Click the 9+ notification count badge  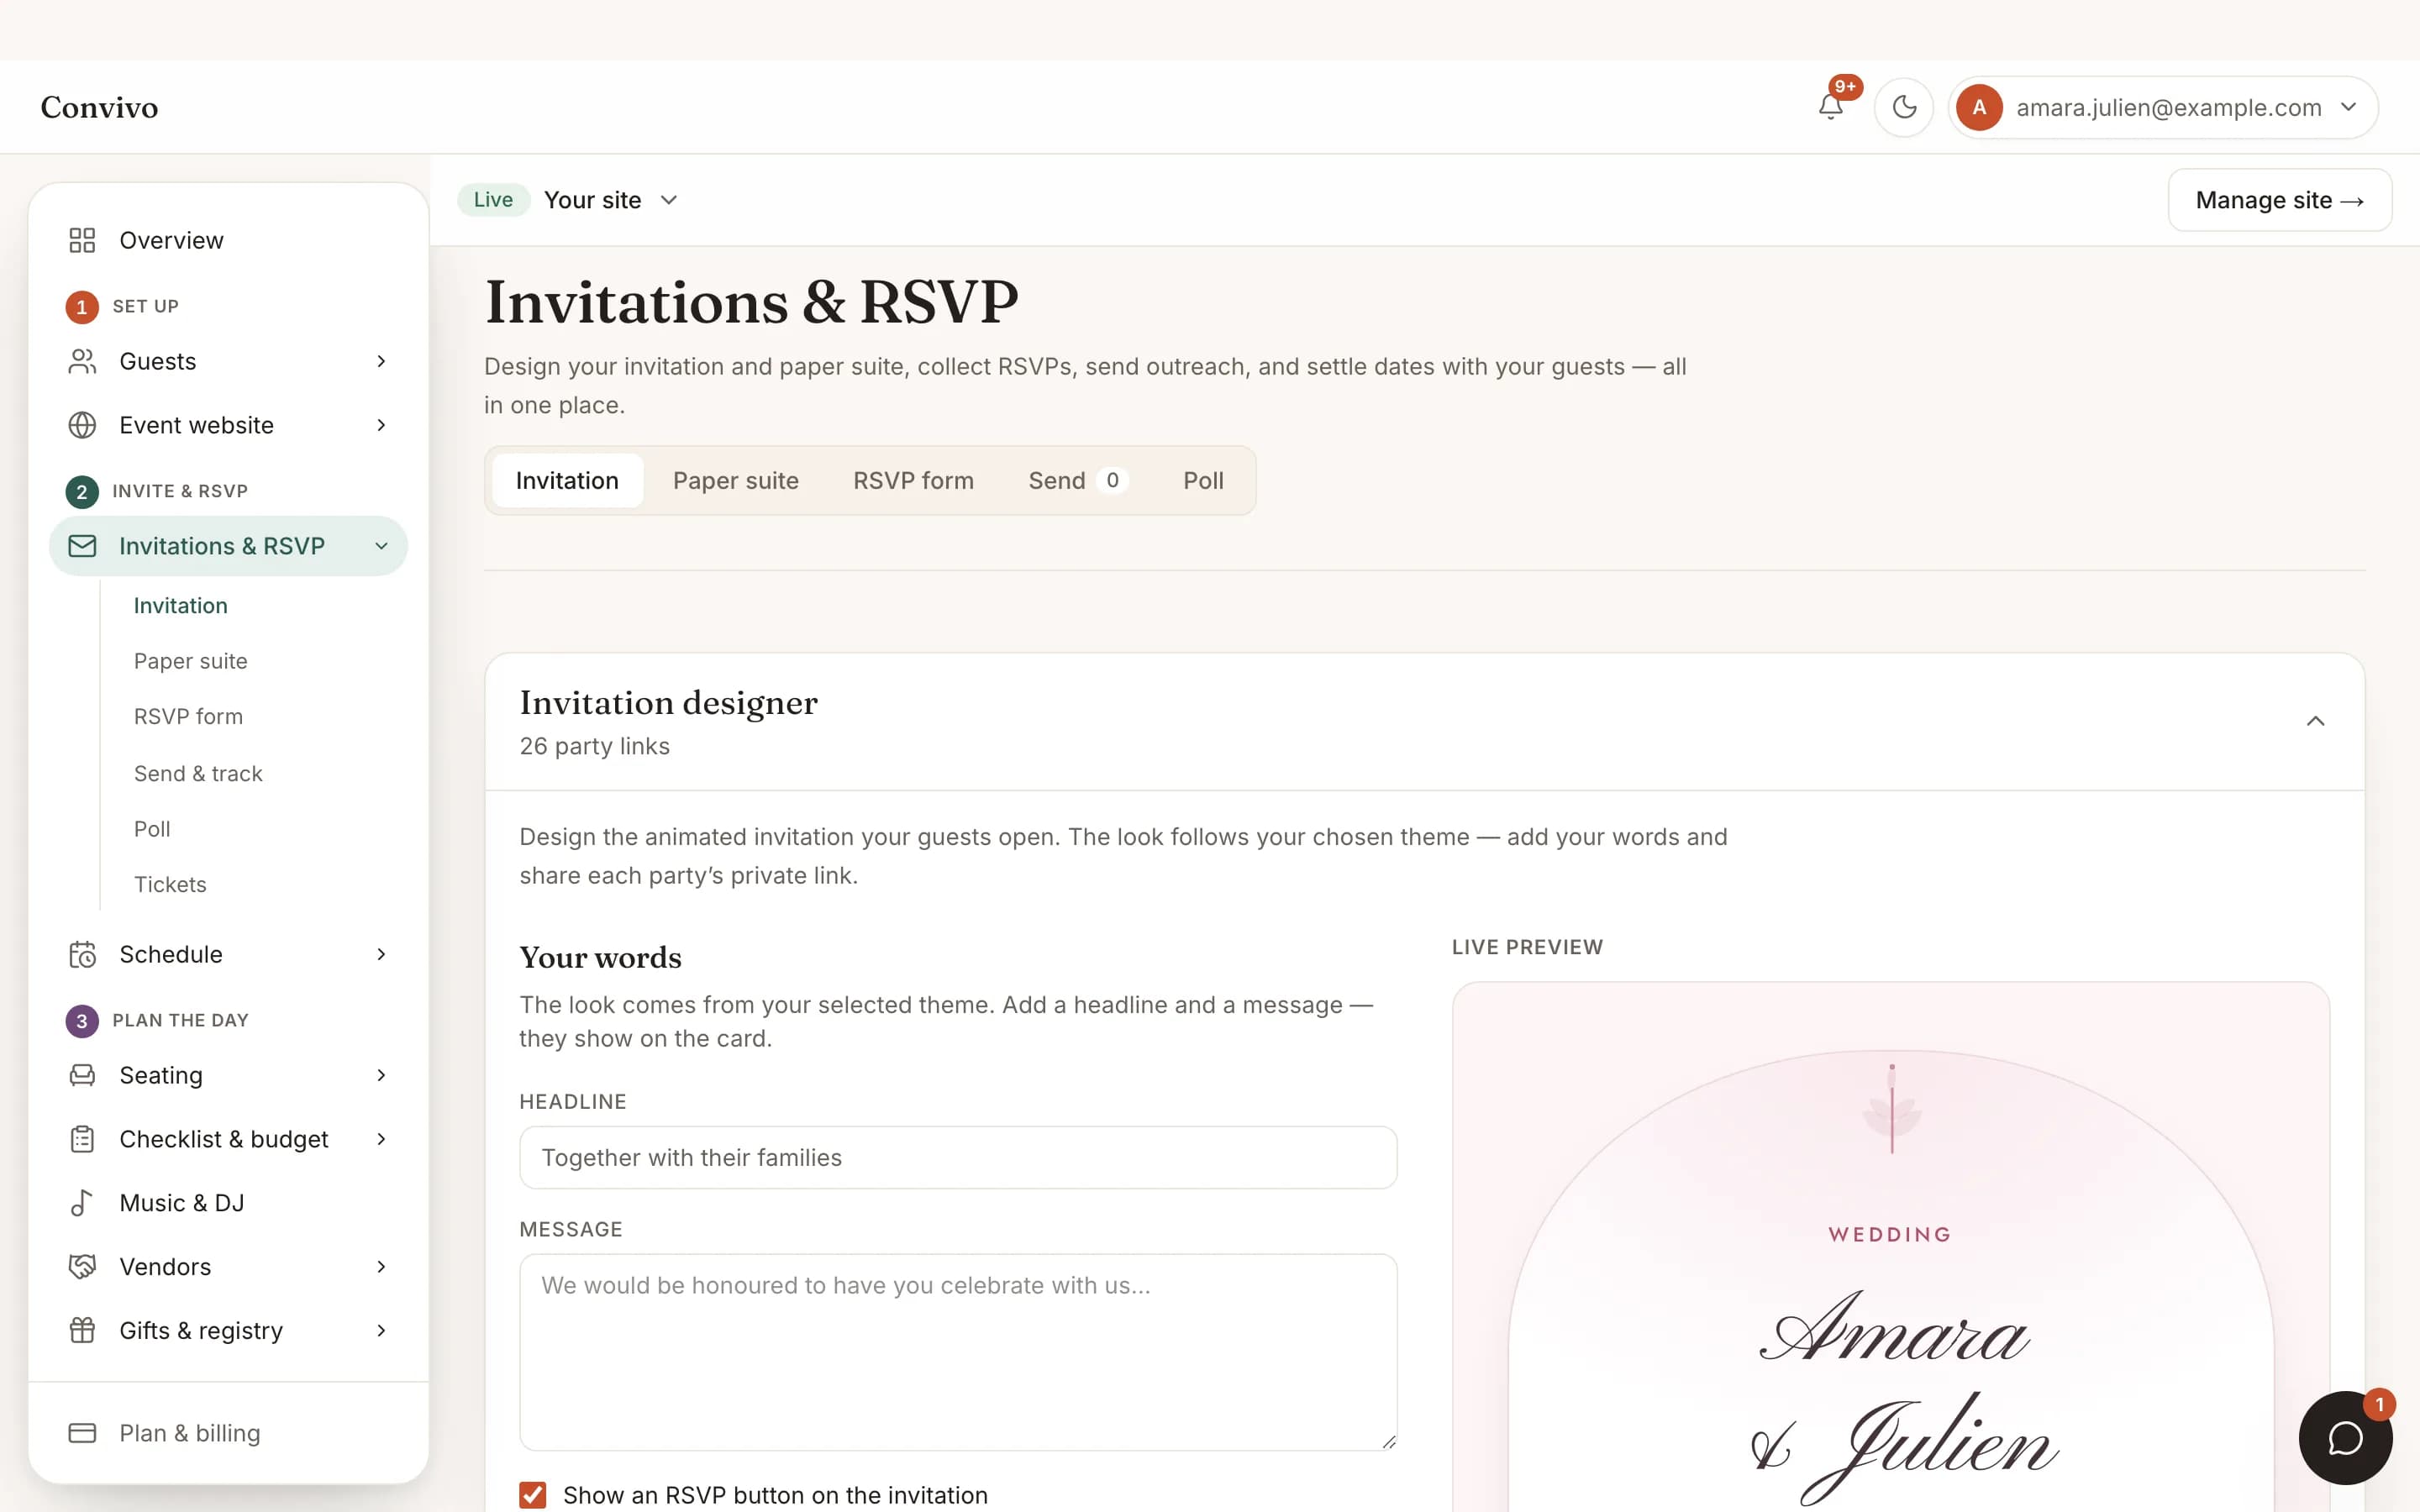[1845, 87]
